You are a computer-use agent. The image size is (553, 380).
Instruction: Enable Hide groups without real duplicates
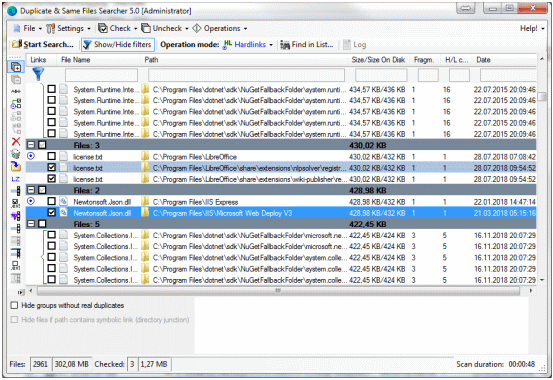click(x=14, y=306)
